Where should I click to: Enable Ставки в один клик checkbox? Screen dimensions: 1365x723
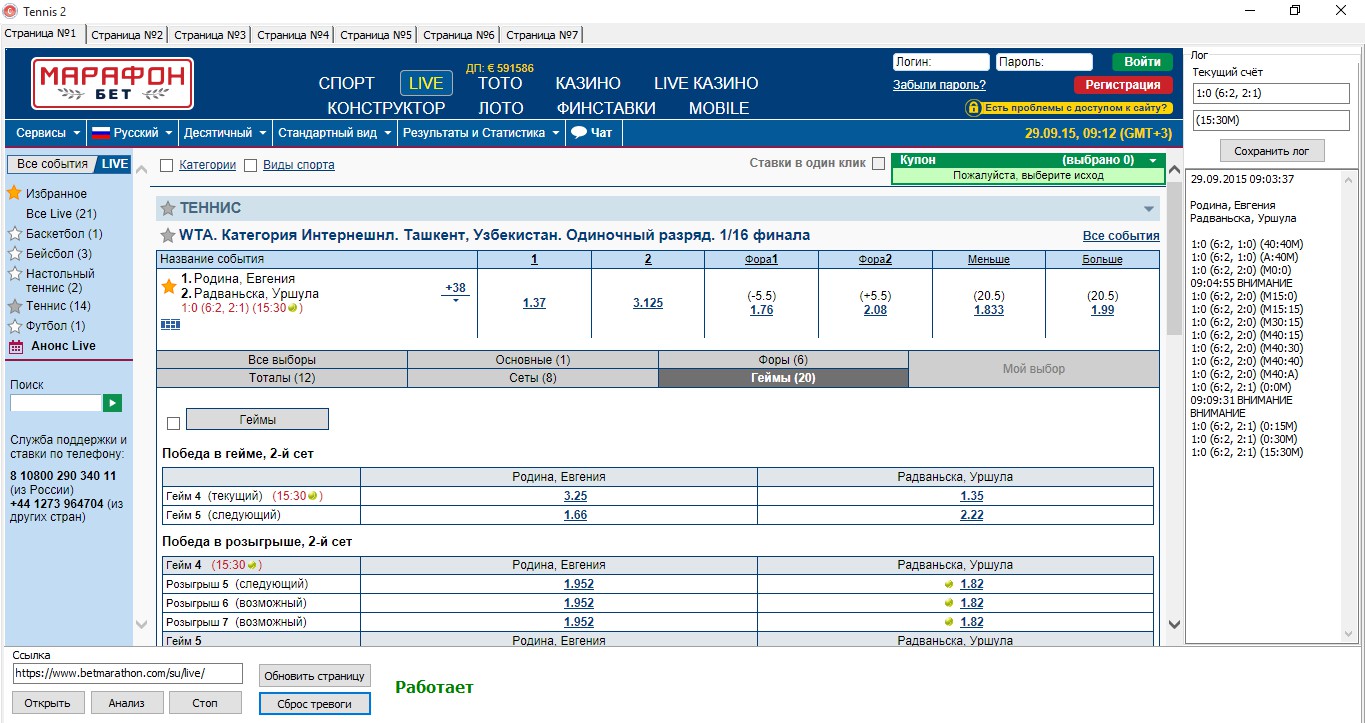click(878, 164)
